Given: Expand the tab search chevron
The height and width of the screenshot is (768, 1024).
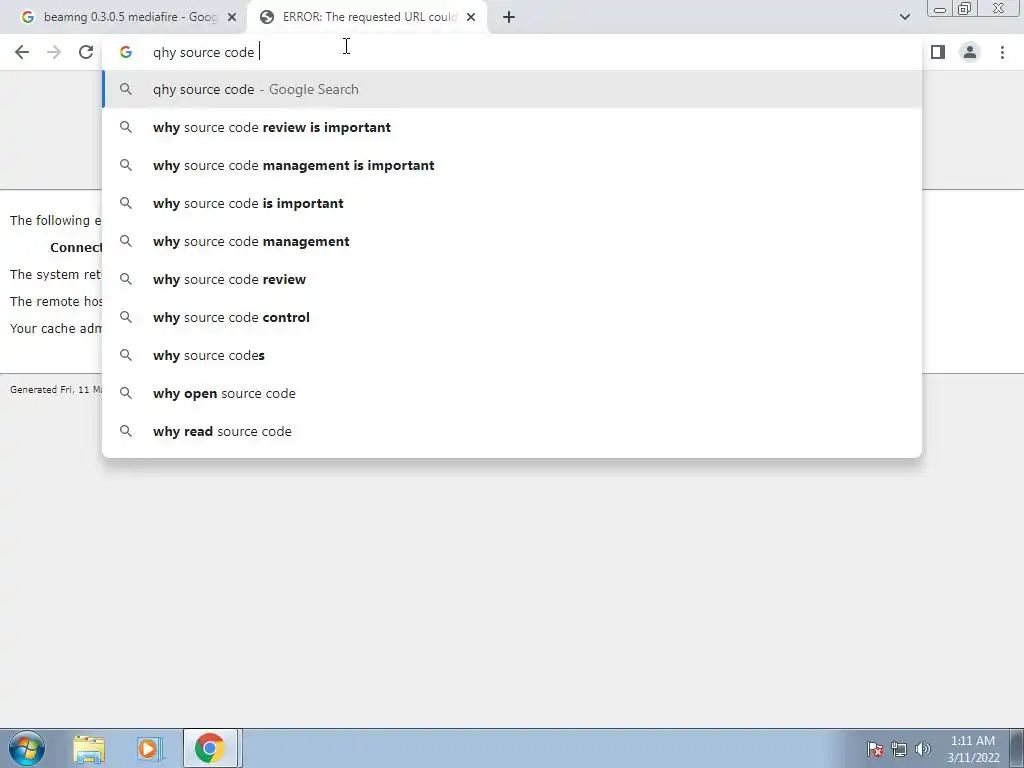Looking at the screenshot, I should [x=904, y=17].
